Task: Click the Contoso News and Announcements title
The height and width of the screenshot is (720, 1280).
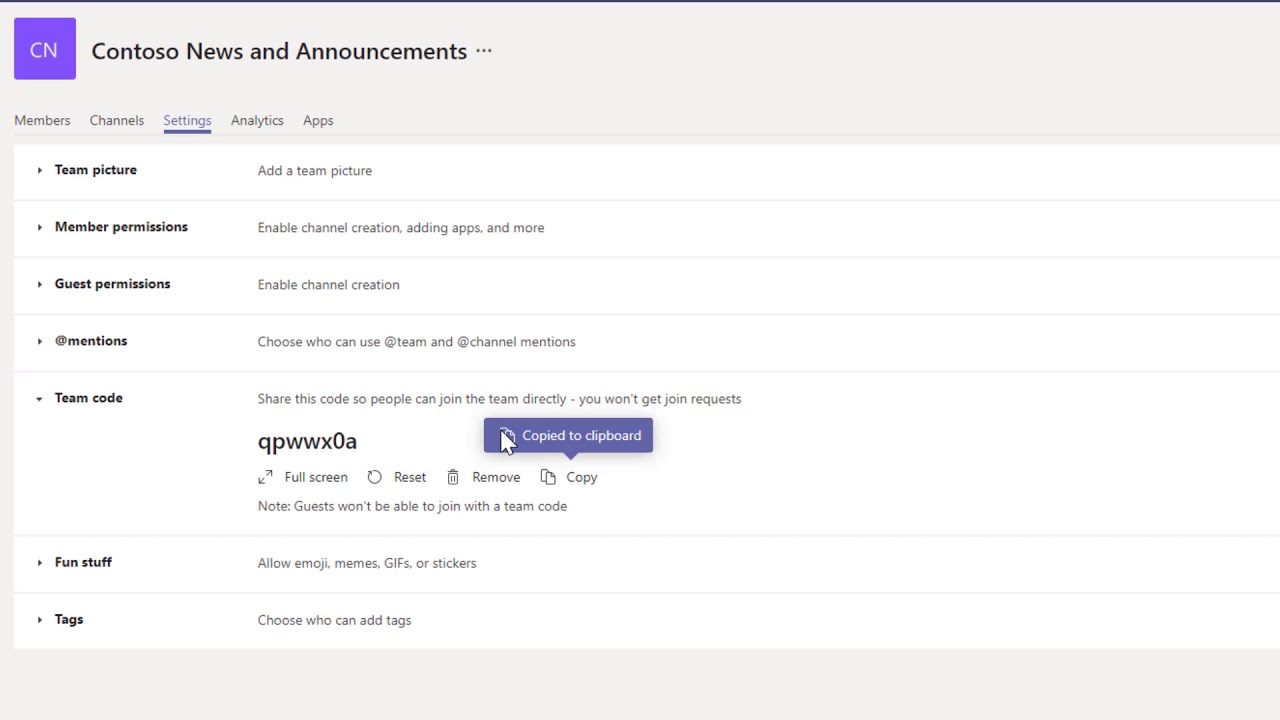Action: (x=279, y=51)
